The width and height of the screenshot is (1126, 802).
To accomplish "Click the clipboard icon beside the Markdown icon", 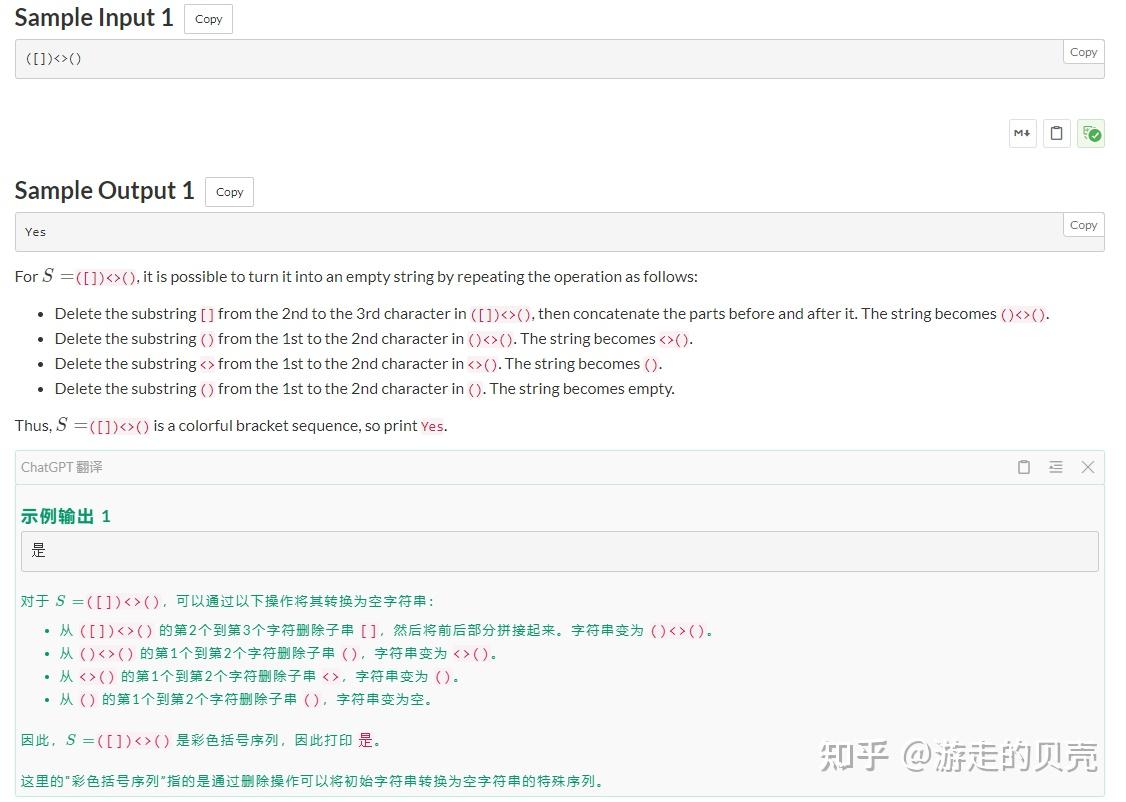I will click(1056, 133).
